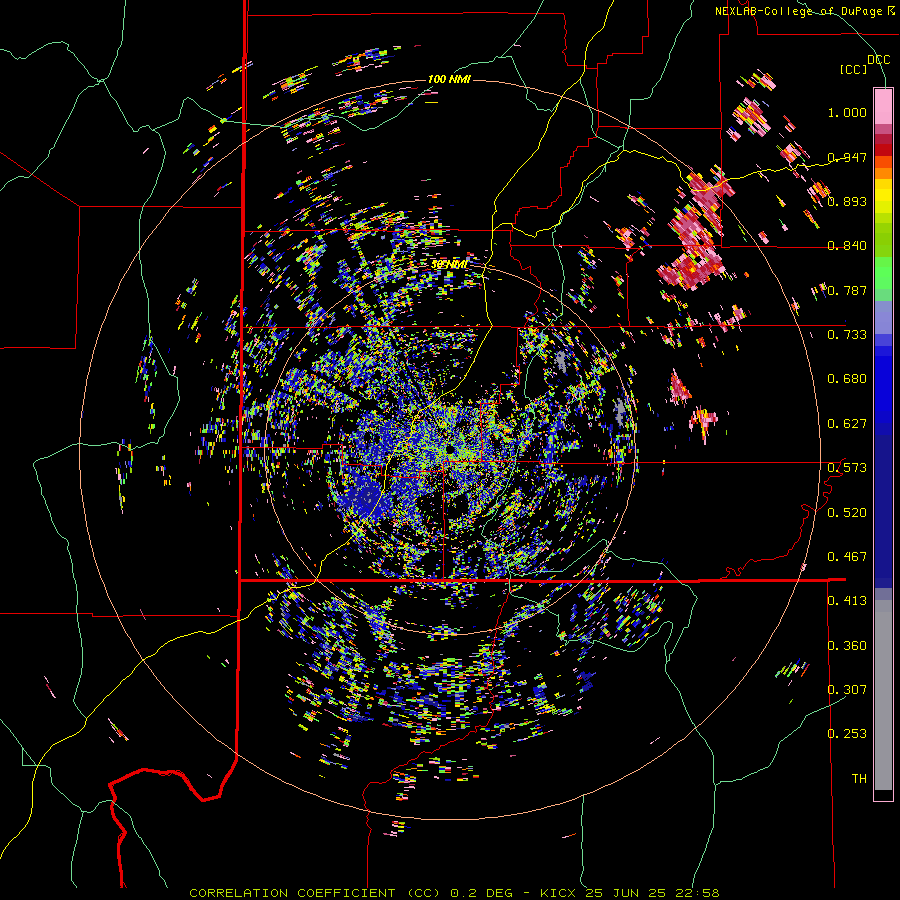Click the [CC] units label

click(854, 69)
